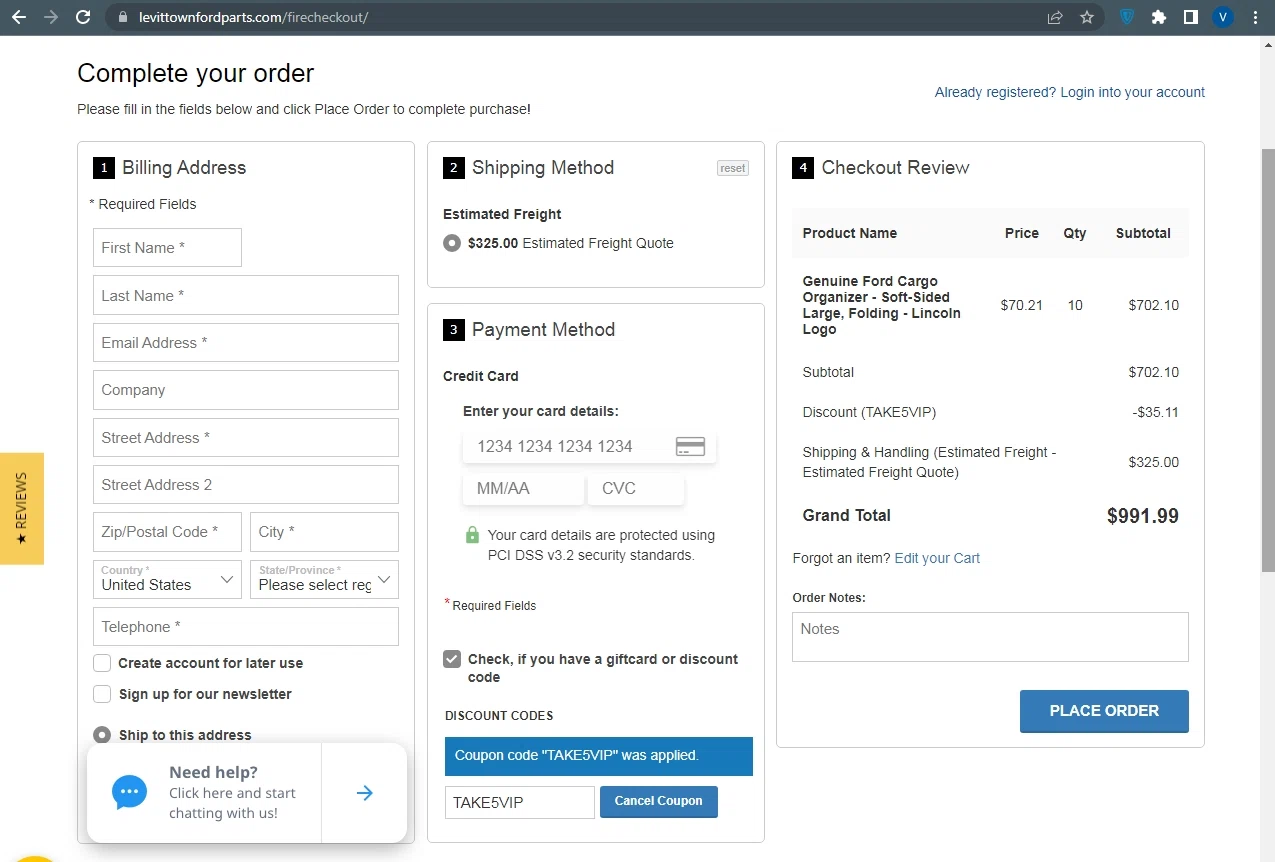This screenshot has height=862, width=1275.
Task: Open the Extensions puzzle icon
Action: point(1159,17)
